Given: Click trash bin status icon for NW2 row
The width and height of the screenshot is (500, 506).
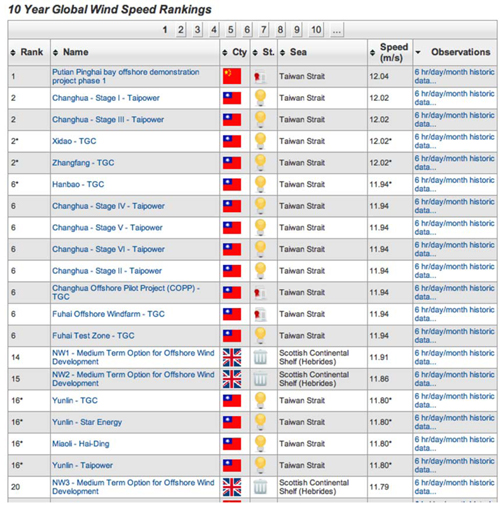Looking at the screenshot, I should [x=260, y=379].
